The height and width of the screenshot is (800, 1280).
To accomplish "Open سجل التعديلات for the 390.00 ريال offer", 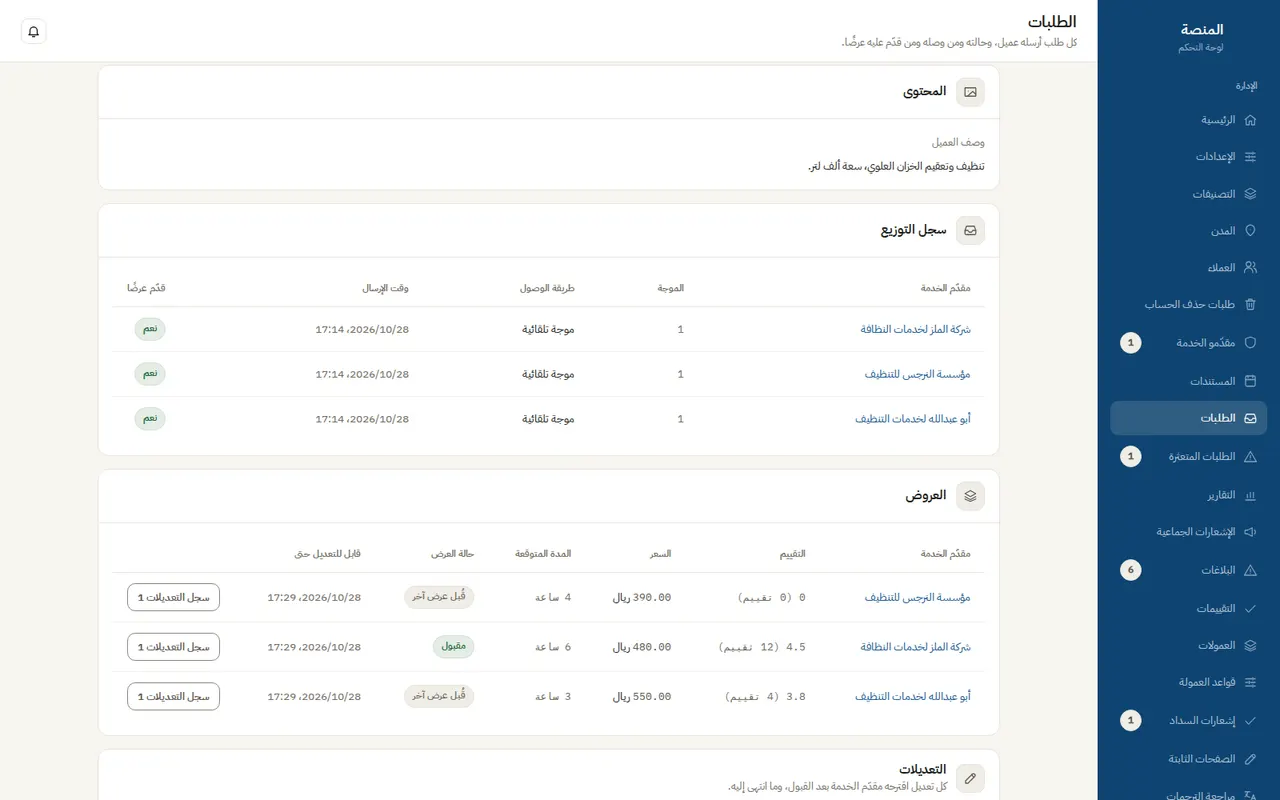I will (173, 597).
